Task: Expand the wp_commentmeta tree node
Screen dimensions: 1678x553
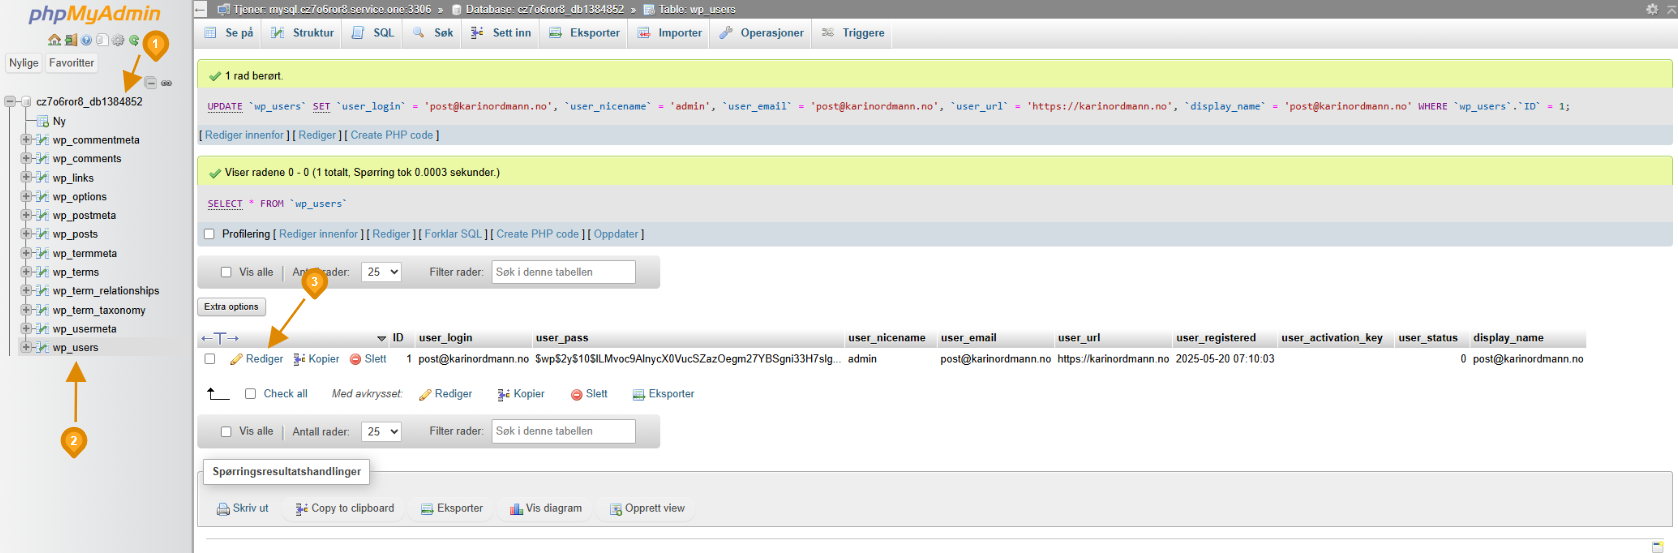Action: click(26, 140)
